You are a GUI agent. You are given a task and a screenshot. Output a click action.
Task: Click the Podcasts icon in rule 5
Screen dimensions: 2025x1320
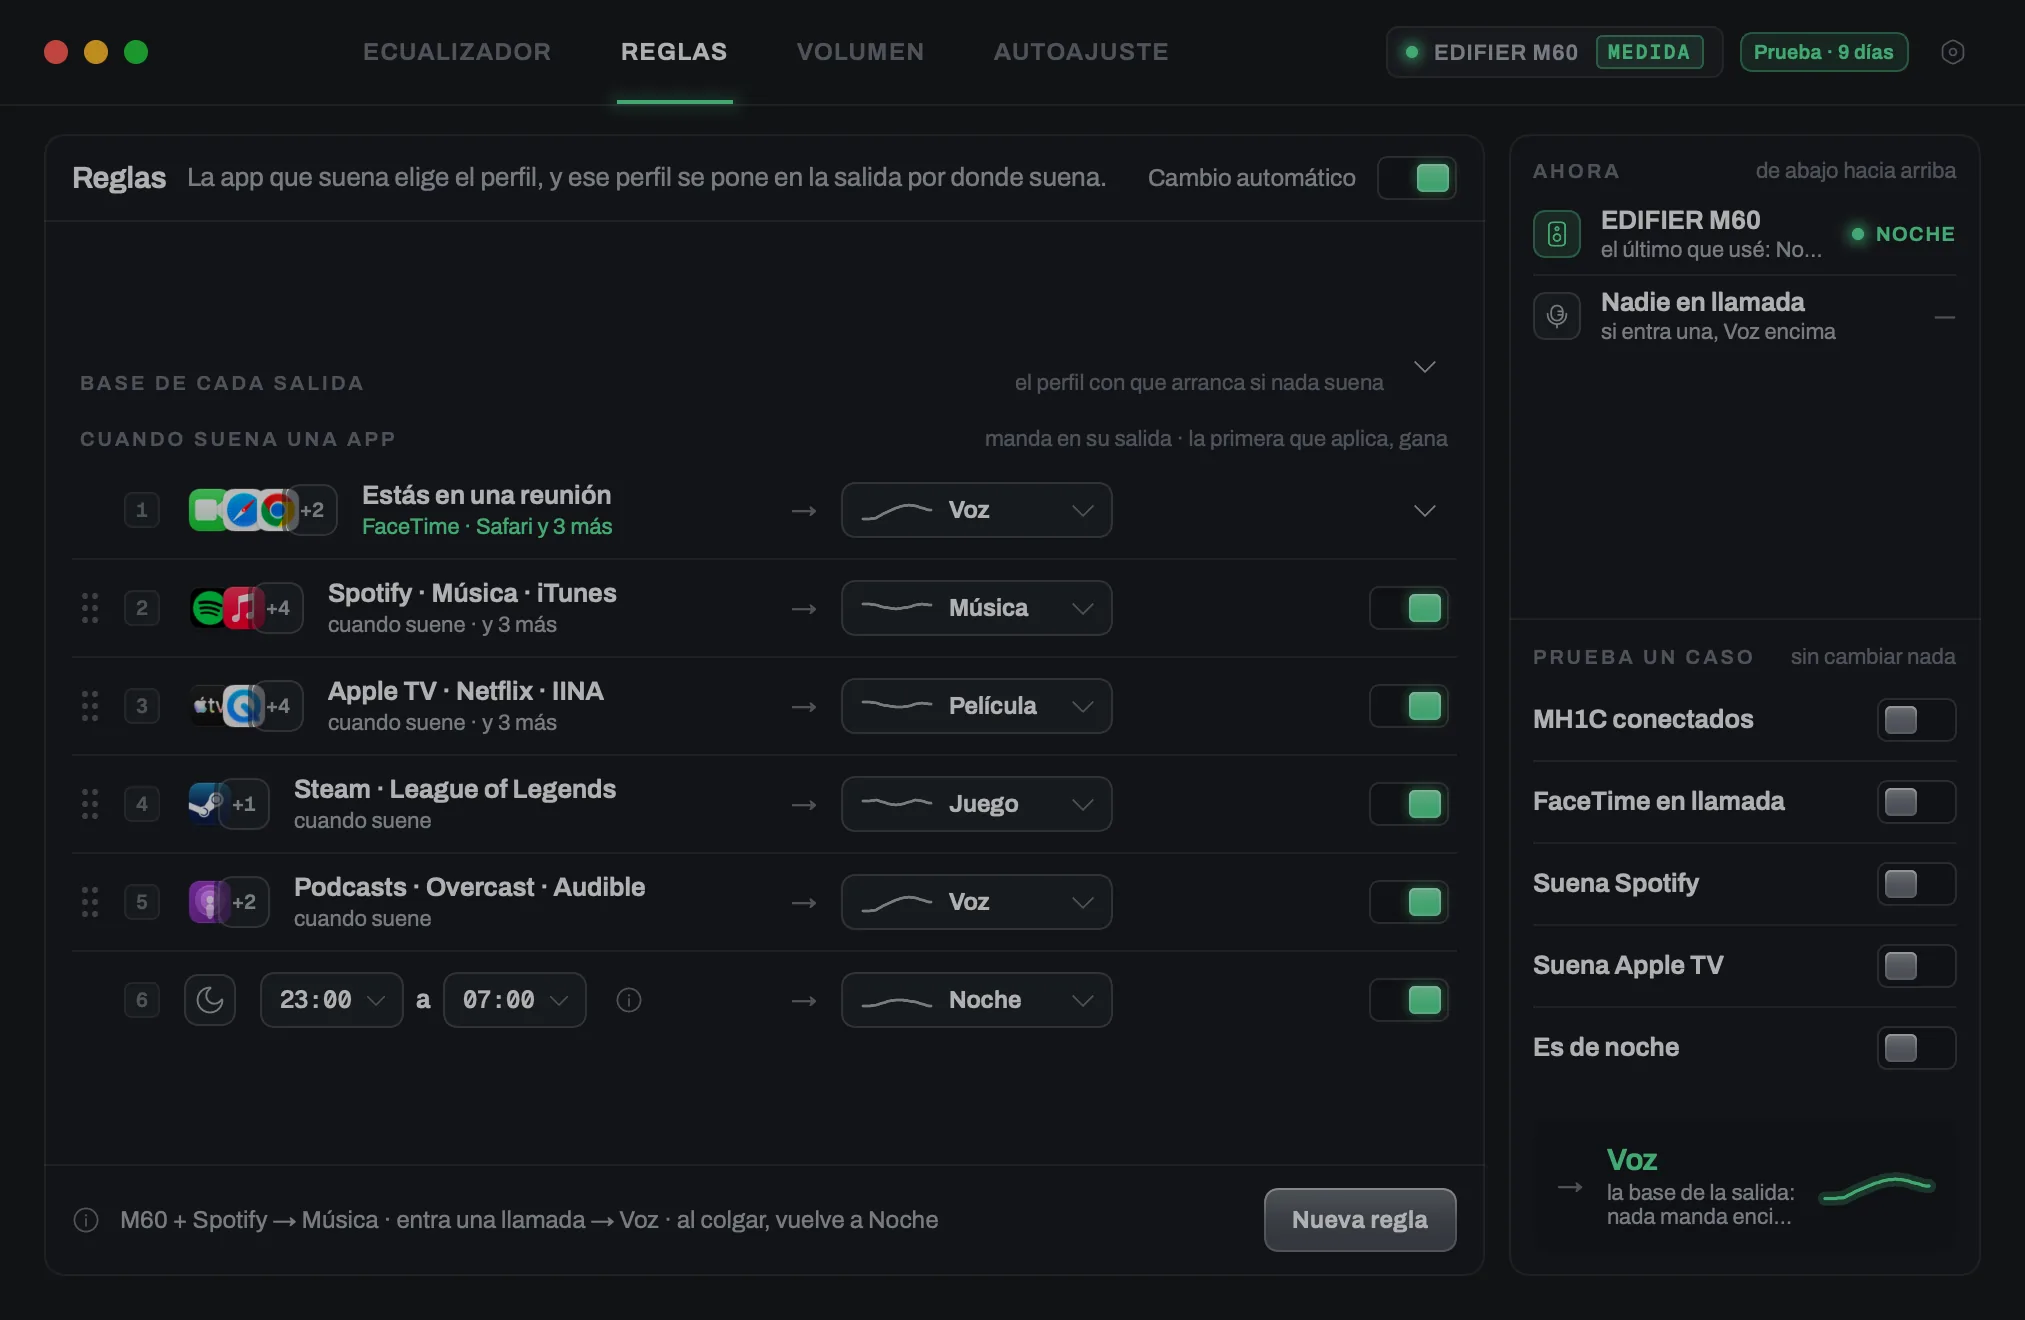pos(208,902)
